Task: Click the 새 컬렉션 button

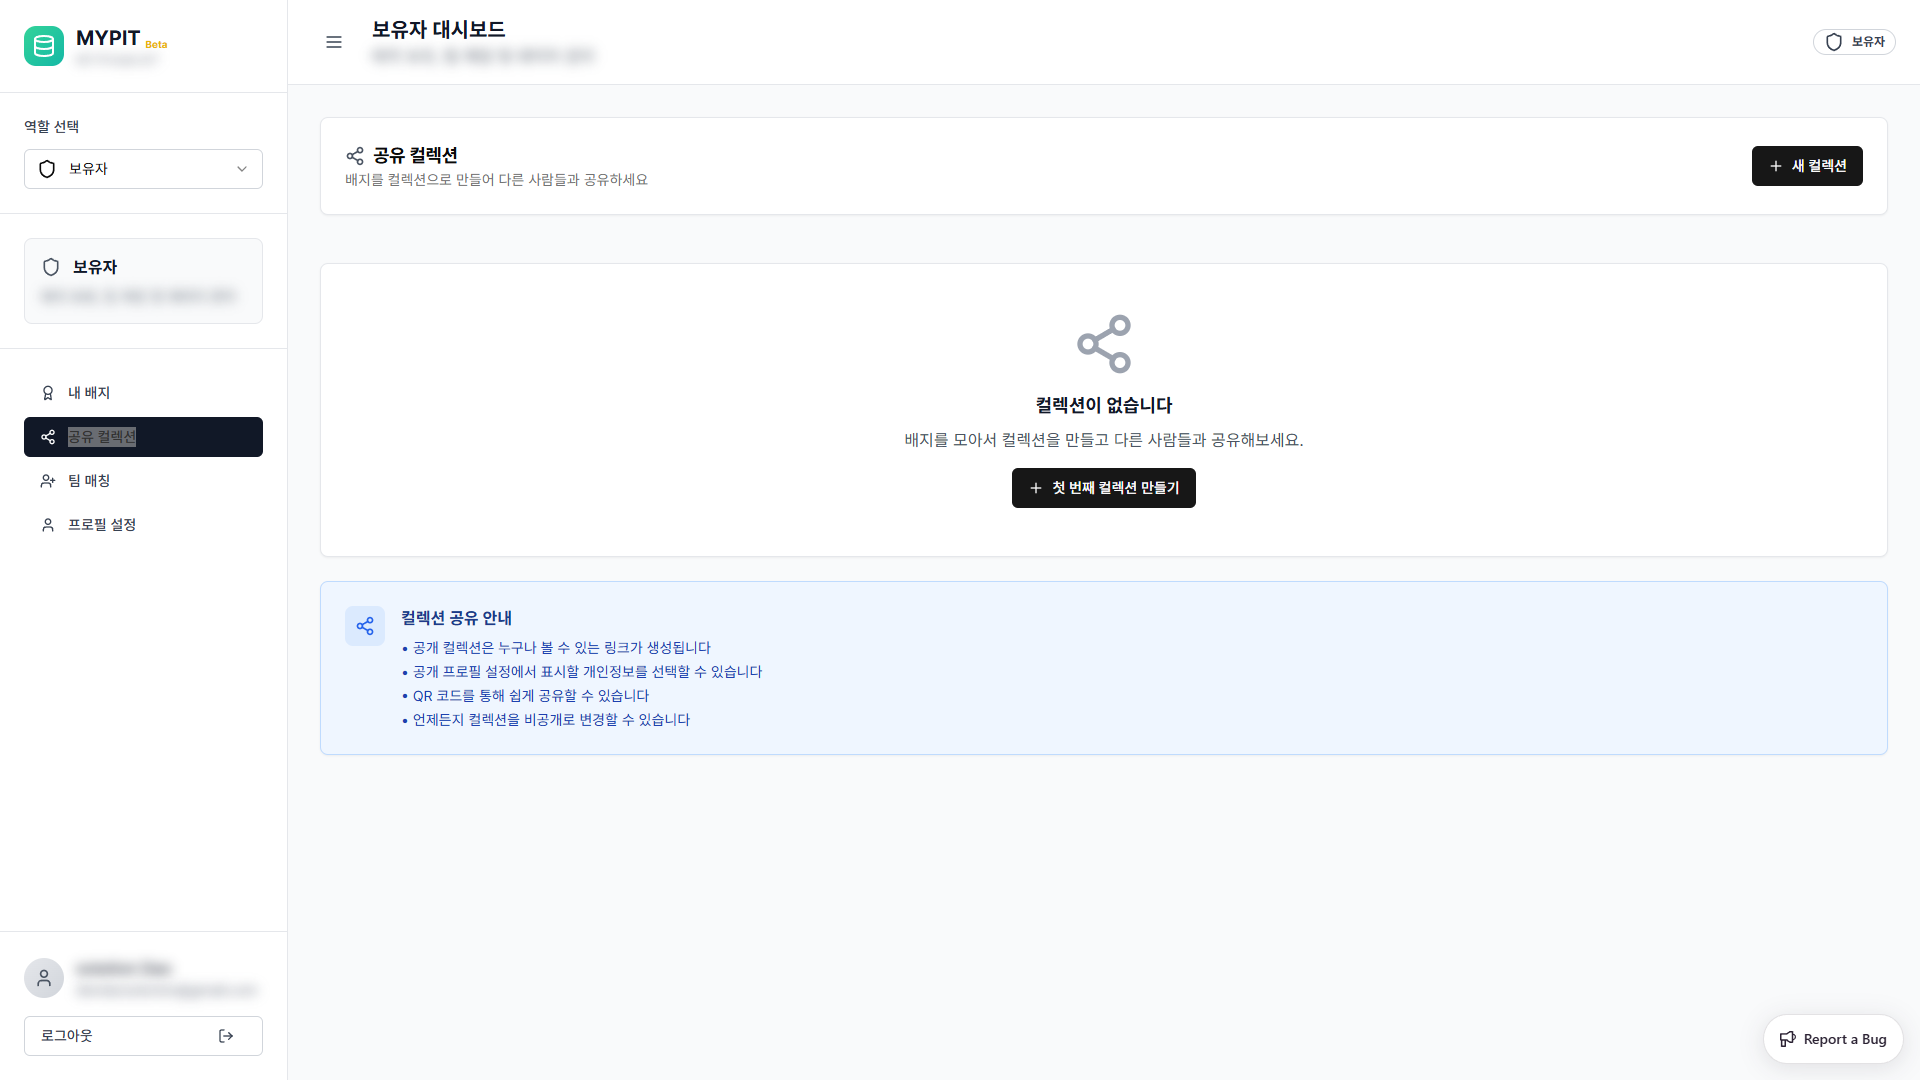Action: 1806,166
